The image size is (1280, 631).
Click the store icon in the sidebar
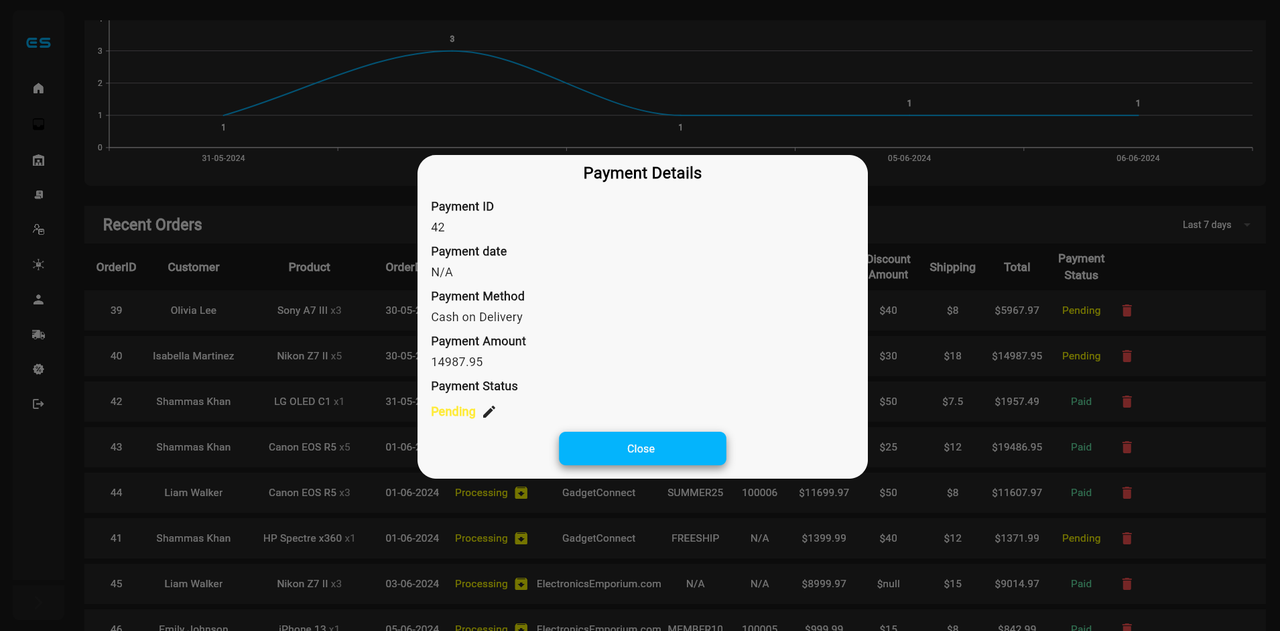pos(38,159)
